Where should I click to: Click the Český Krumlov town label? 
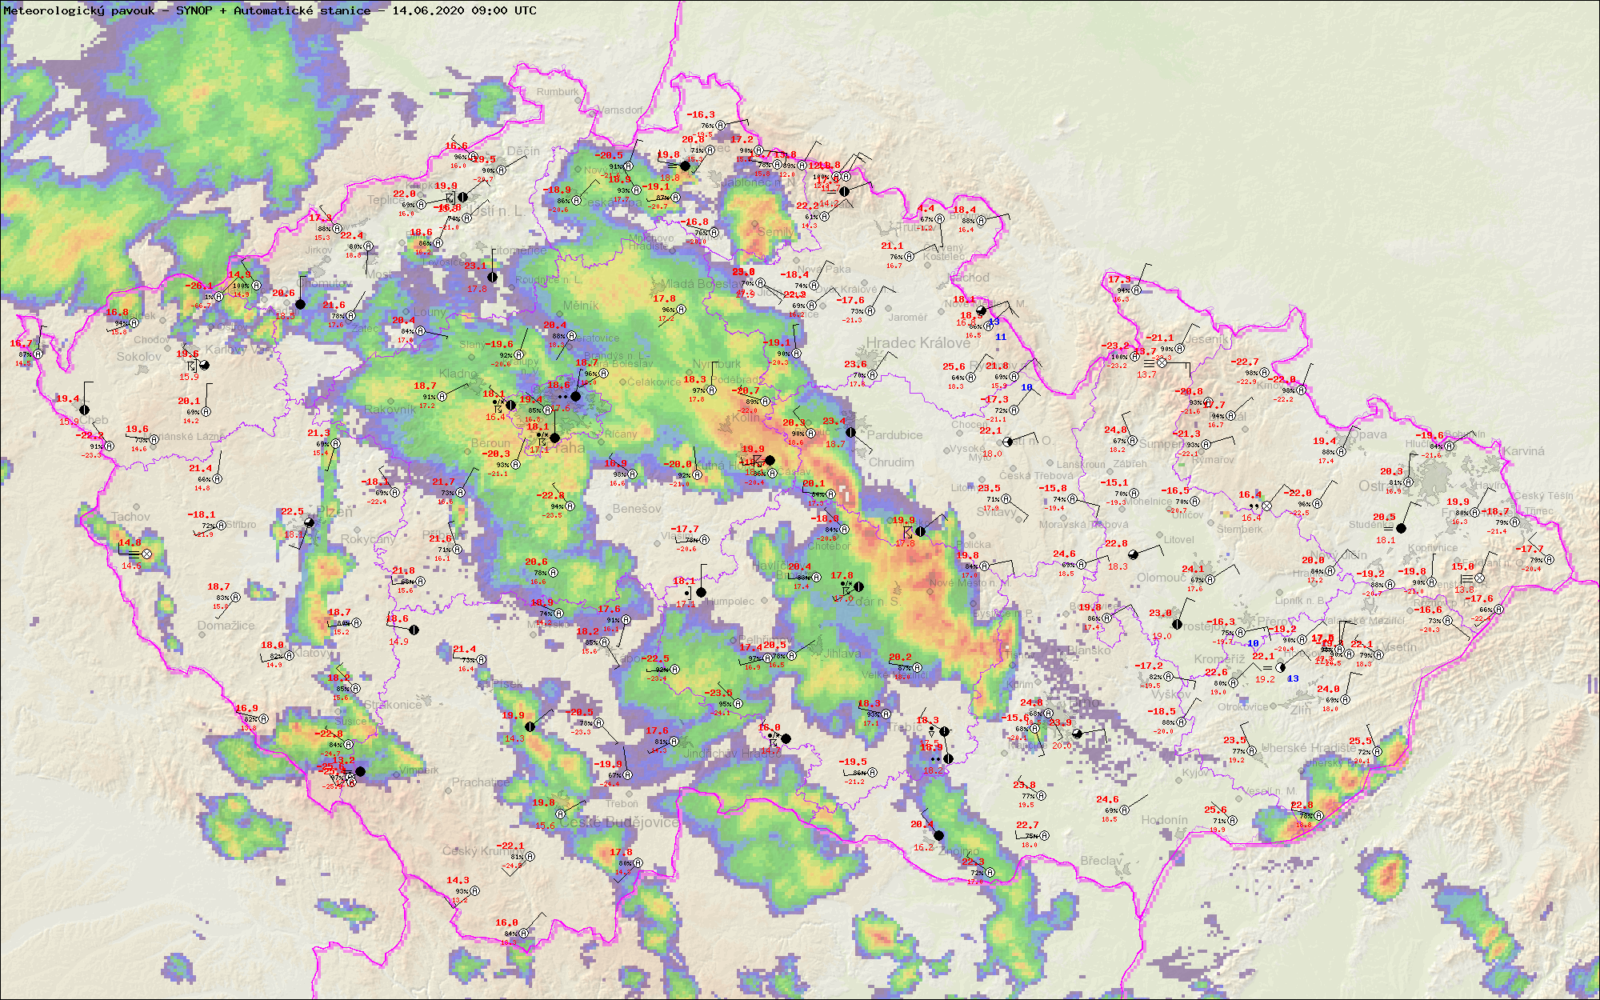475,851
